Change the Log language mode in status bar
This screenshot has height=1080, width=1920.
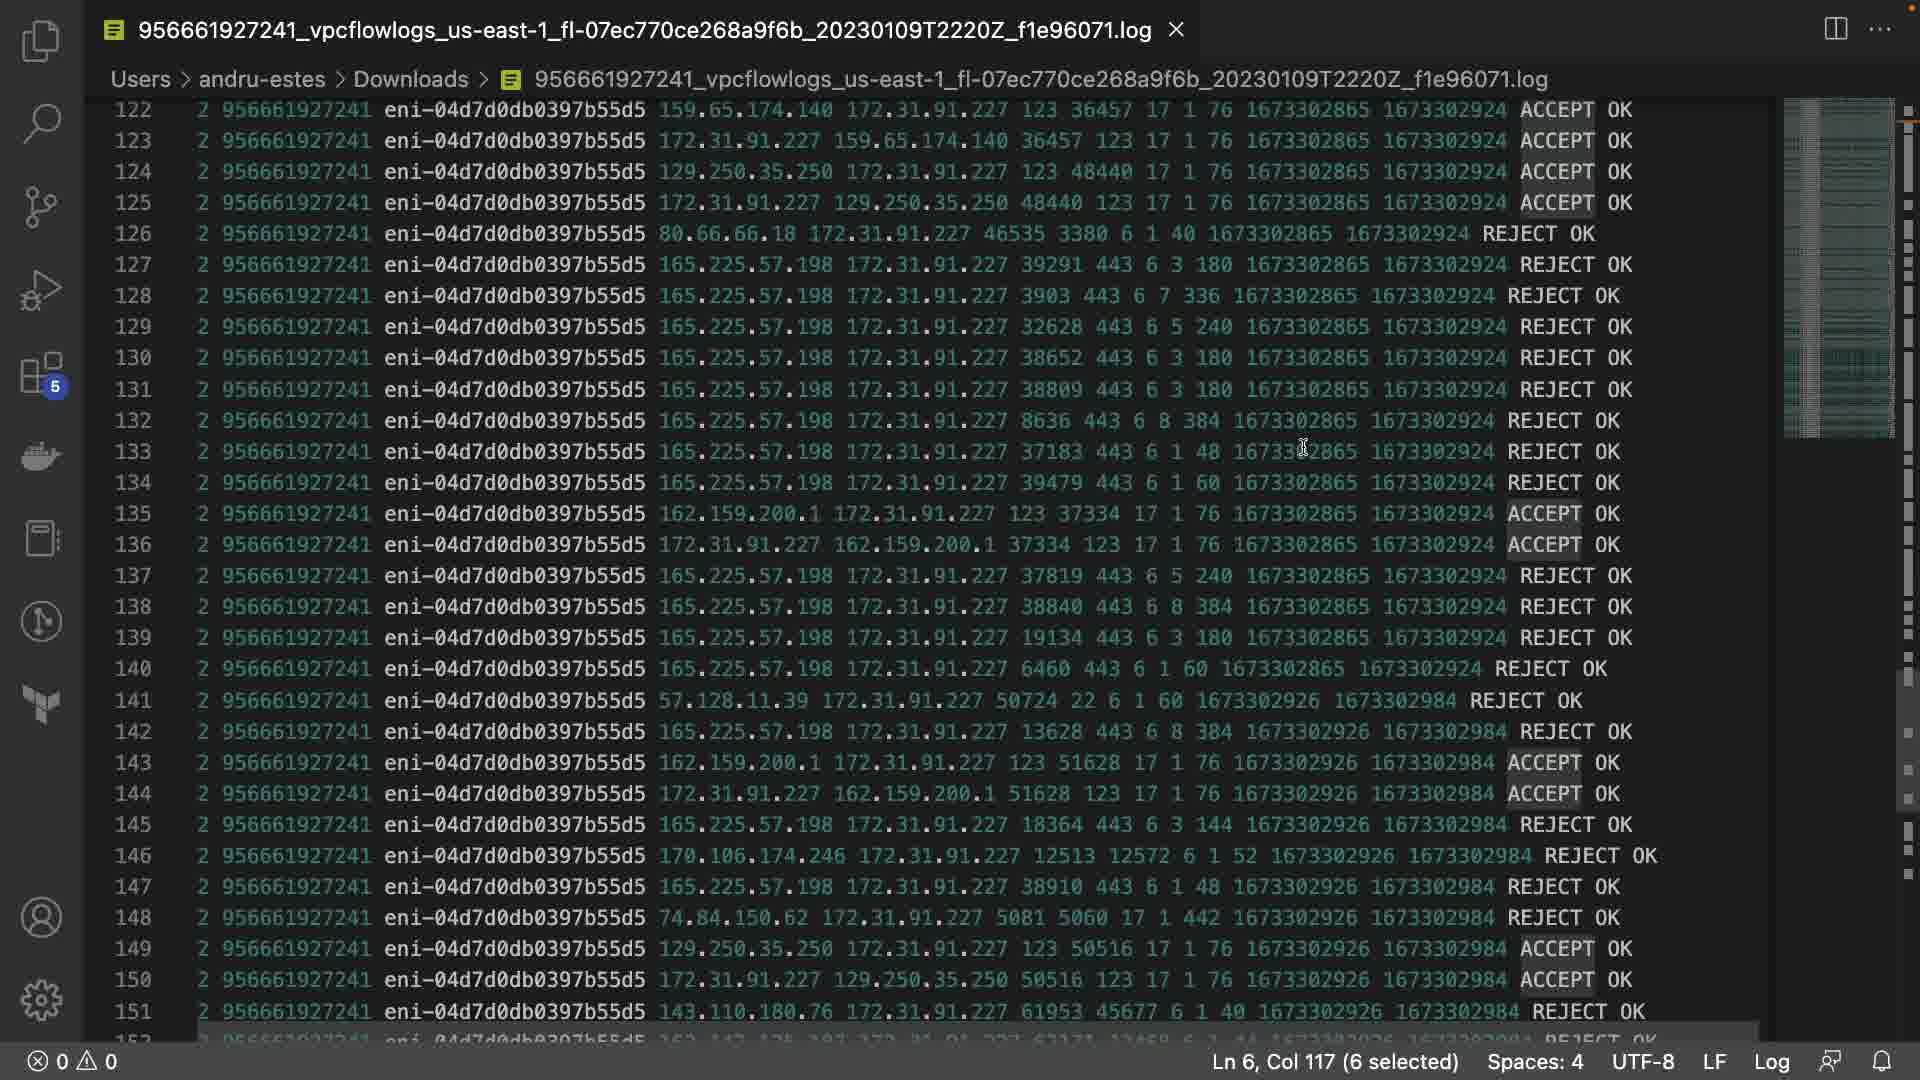[x=1771, y=1061]
